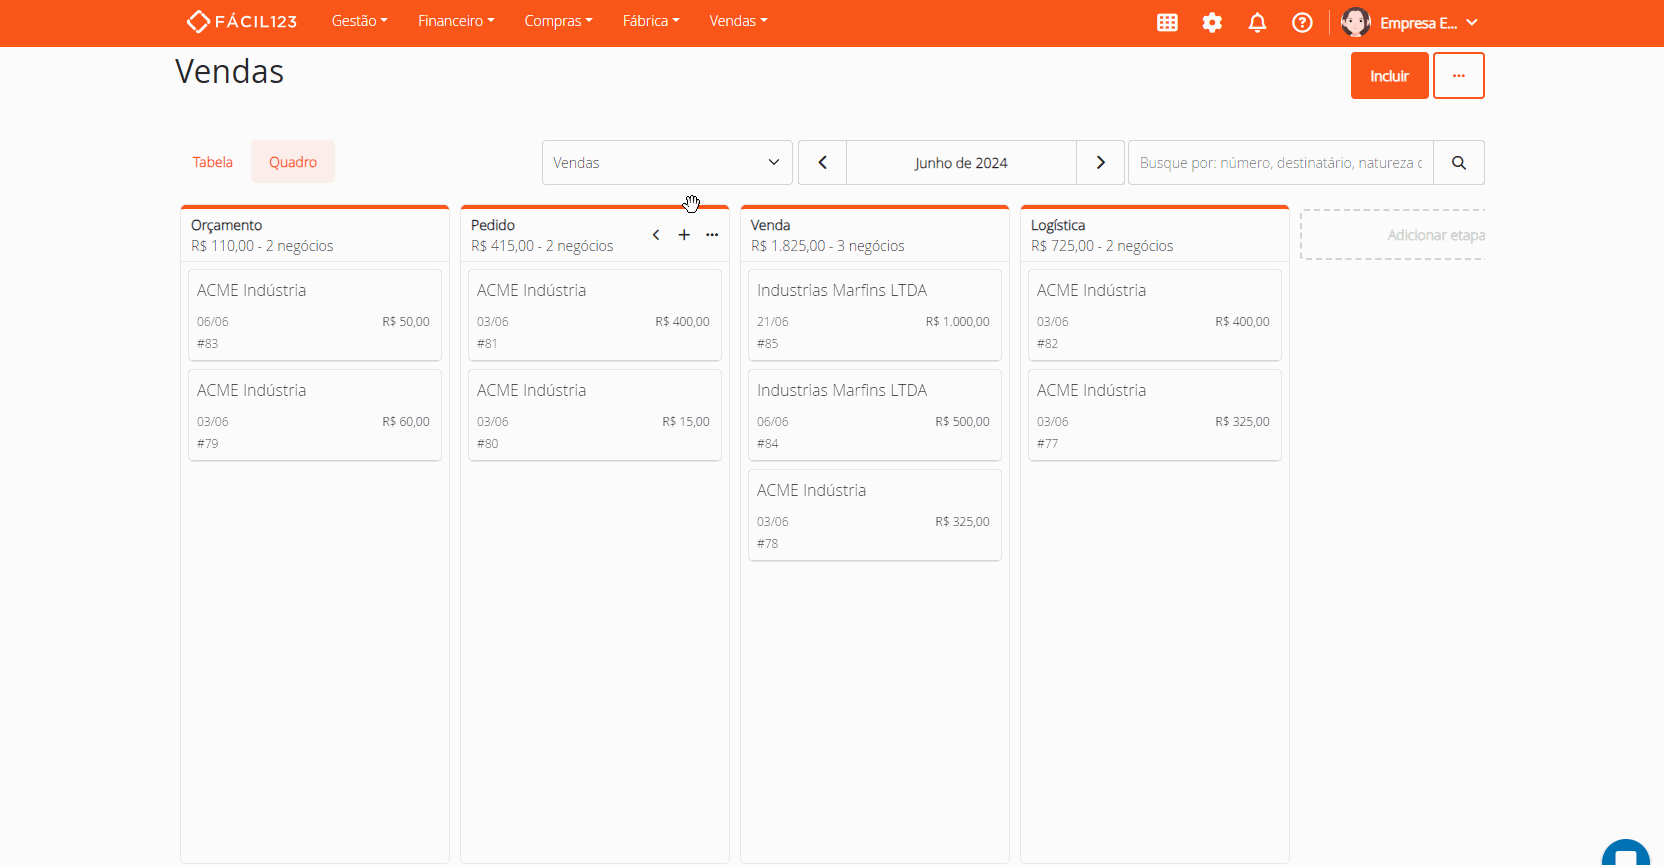Open settings gear icon

coord(1212,22)
